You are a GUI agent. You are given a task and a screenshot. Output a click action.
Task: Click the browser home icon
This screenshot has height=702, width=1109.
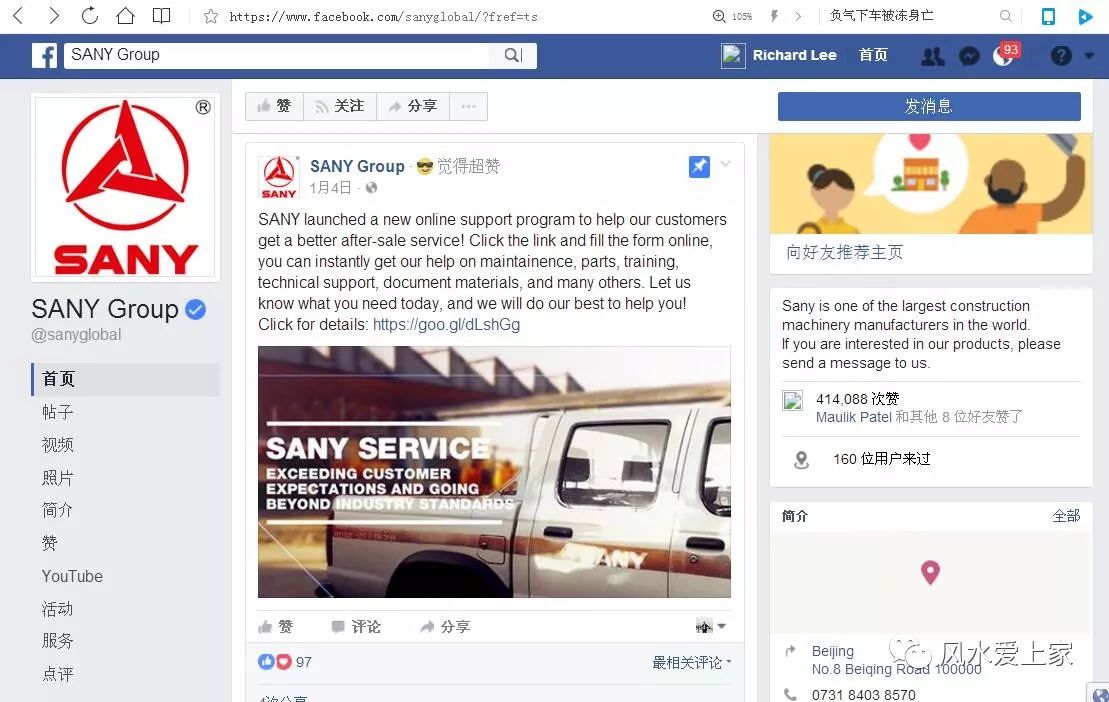(x=125, y=16)
